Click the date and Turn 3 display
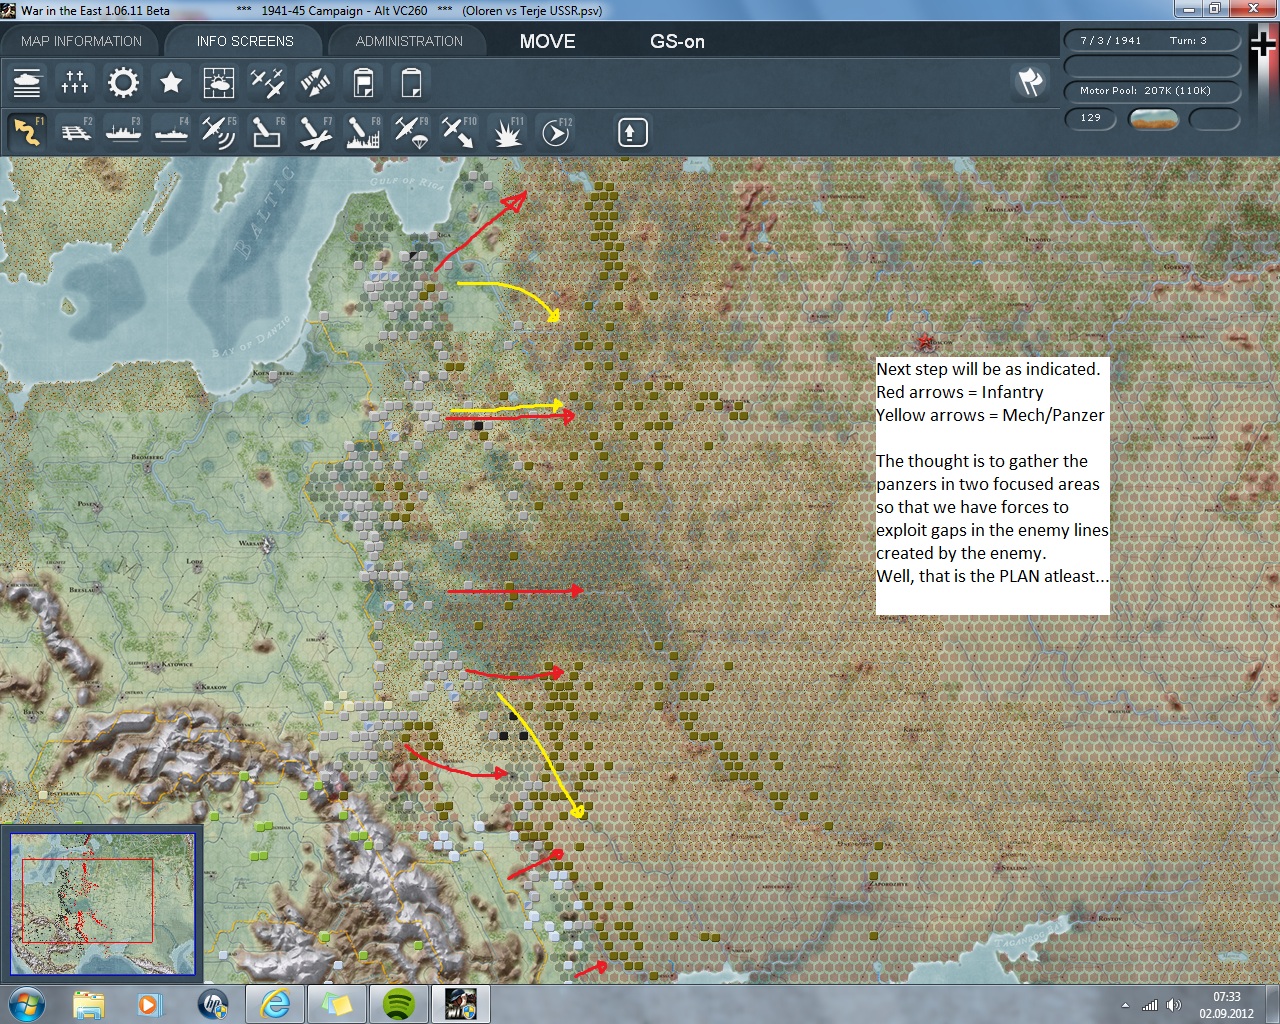Viewport: 1280px width, 1024px height. pyautogui.click(x=1152, y=41)
